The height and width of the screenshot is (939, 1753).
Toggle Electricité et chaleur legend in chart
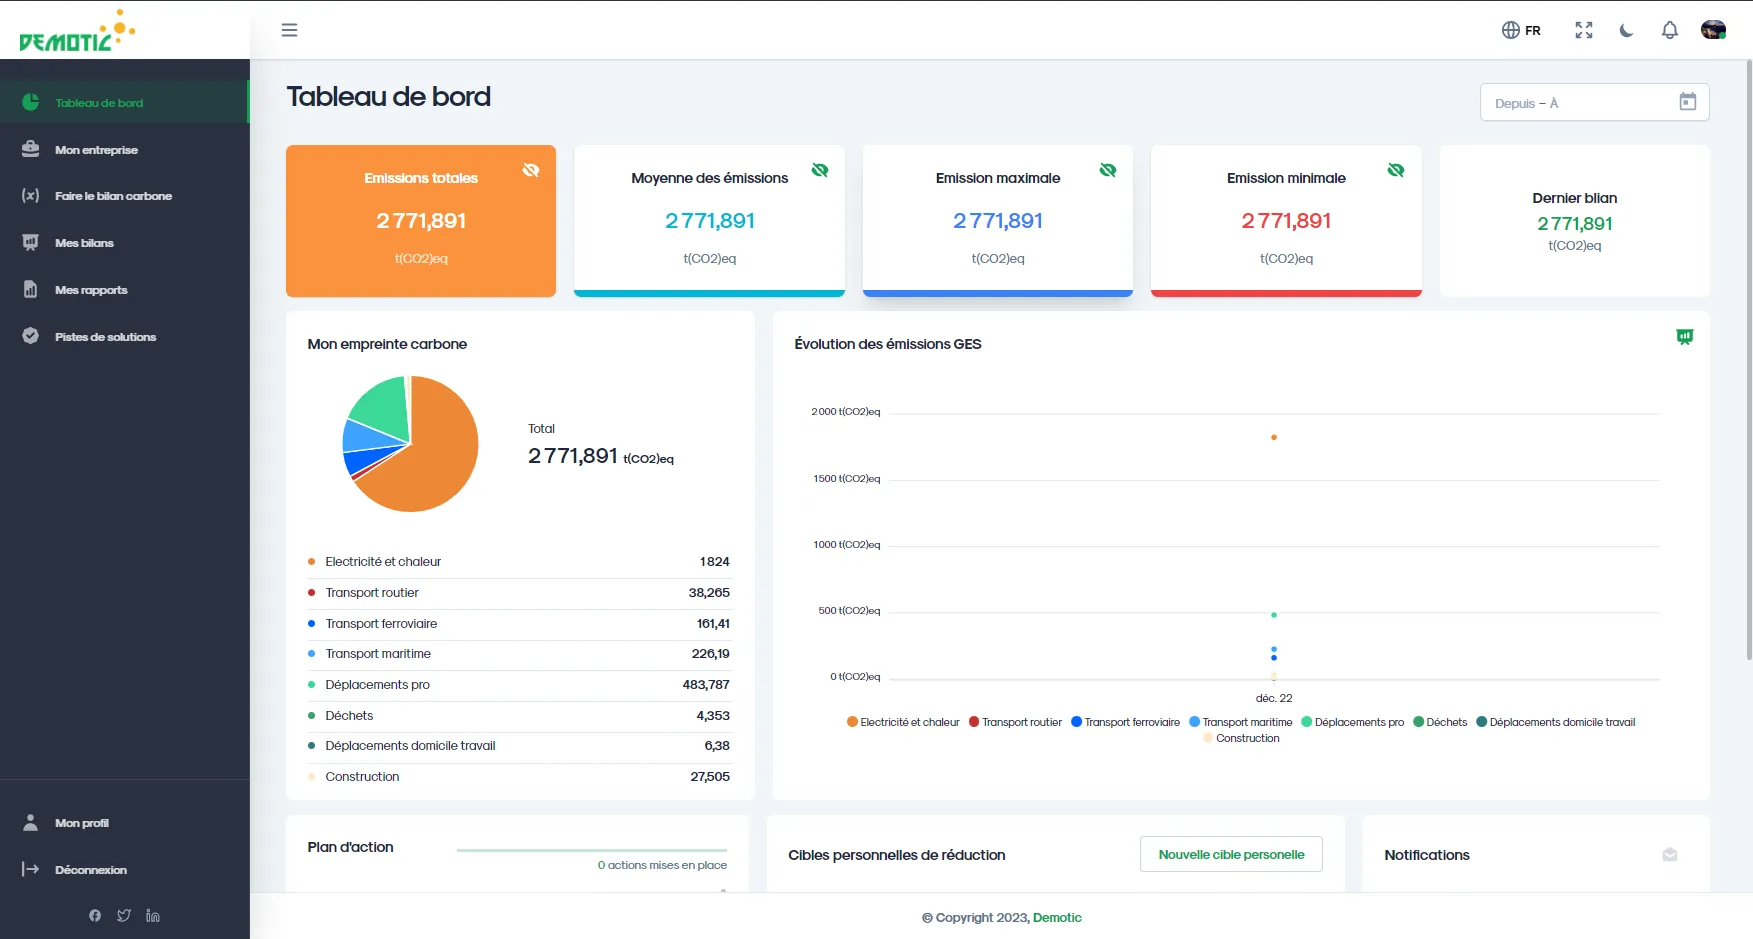pos(903,722)
